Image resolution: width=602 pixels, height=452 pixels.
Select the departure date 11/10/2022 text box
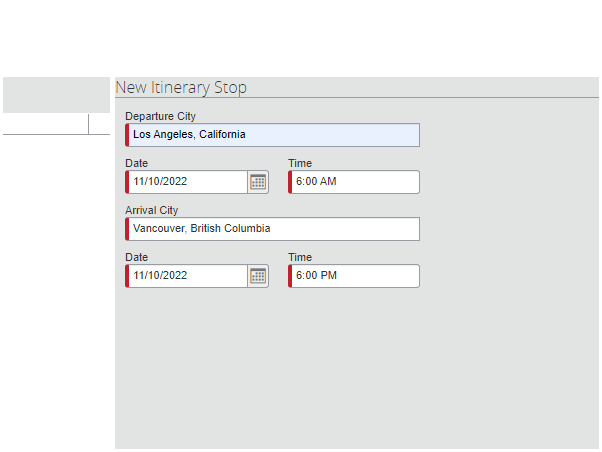tap(187, 182)
